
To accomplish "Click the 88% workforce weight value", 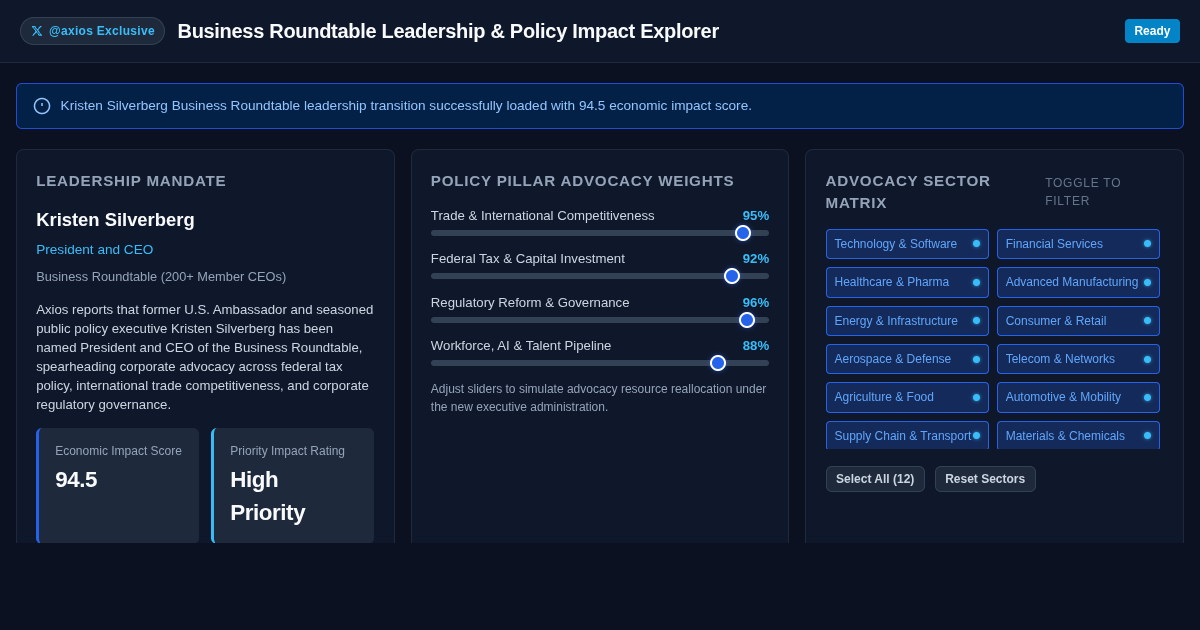I will pos(756,346).
